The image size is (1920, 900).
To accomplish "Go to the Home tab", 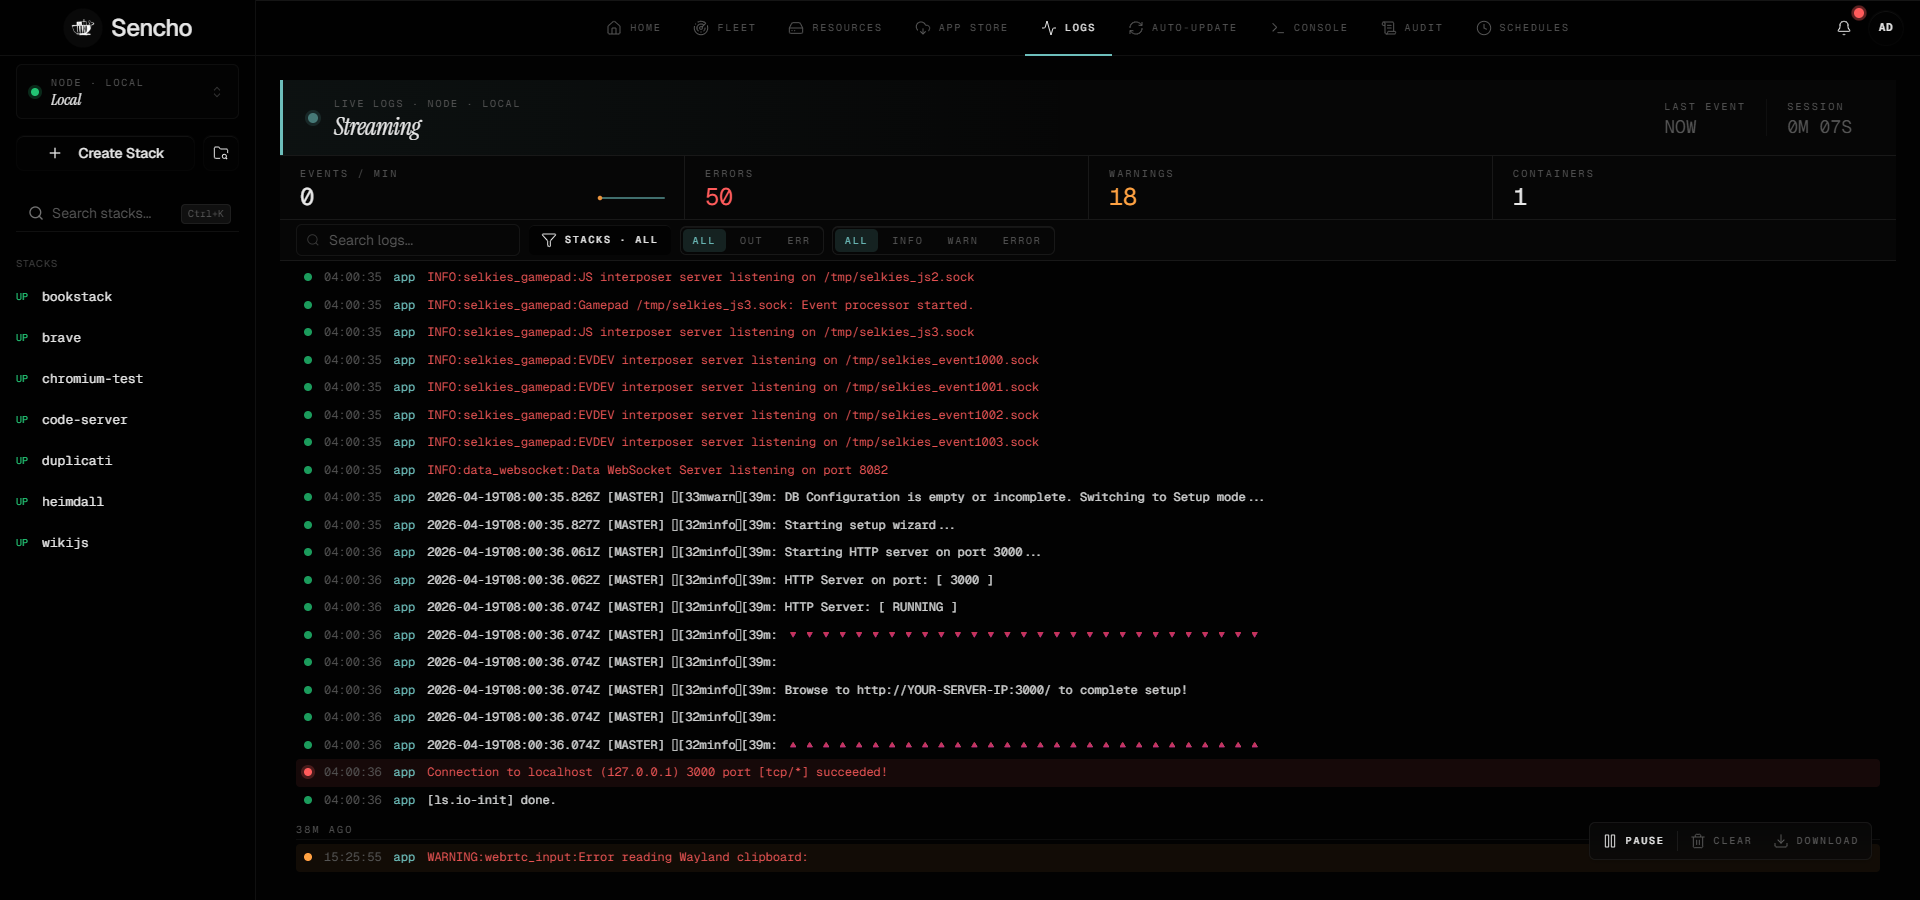I will click(634, 28).
